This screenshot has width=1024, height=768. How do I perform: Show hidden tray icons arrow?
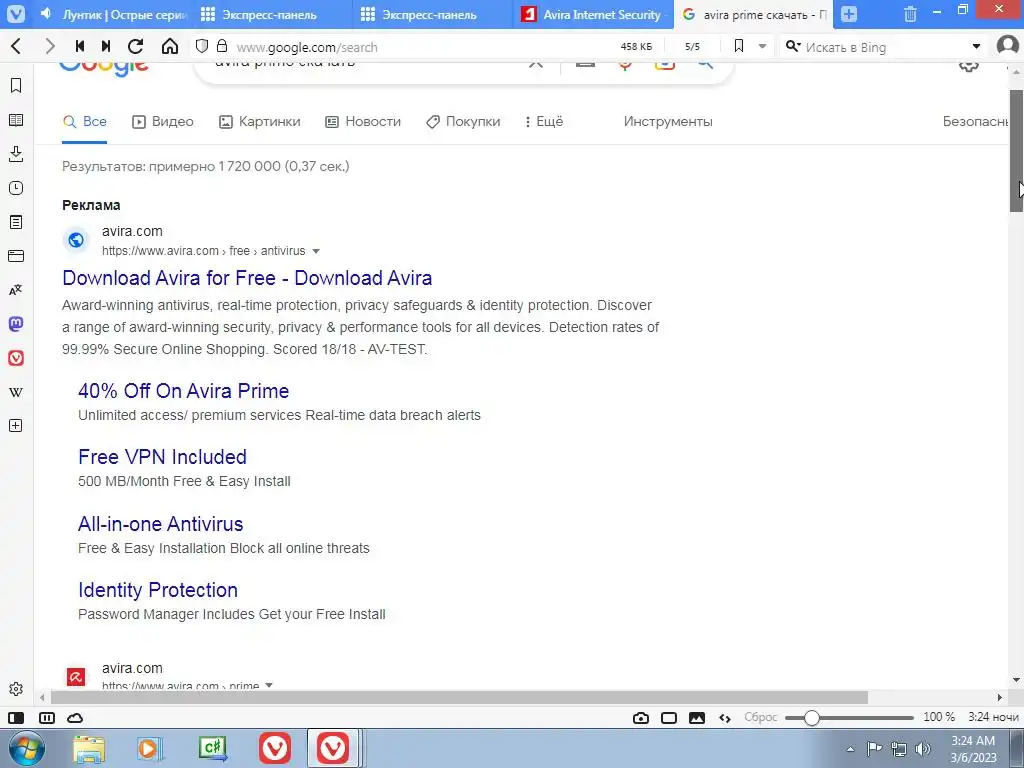850,748
